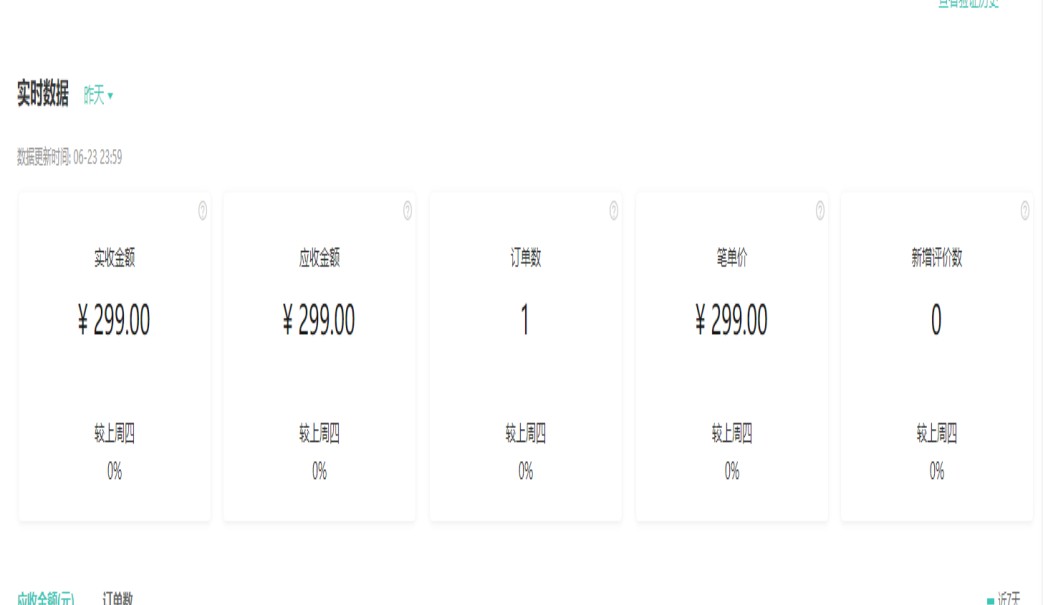Click the 0 value under 新增评价数
This screenshot has width=1043, height=605.
tap(936, 321)
